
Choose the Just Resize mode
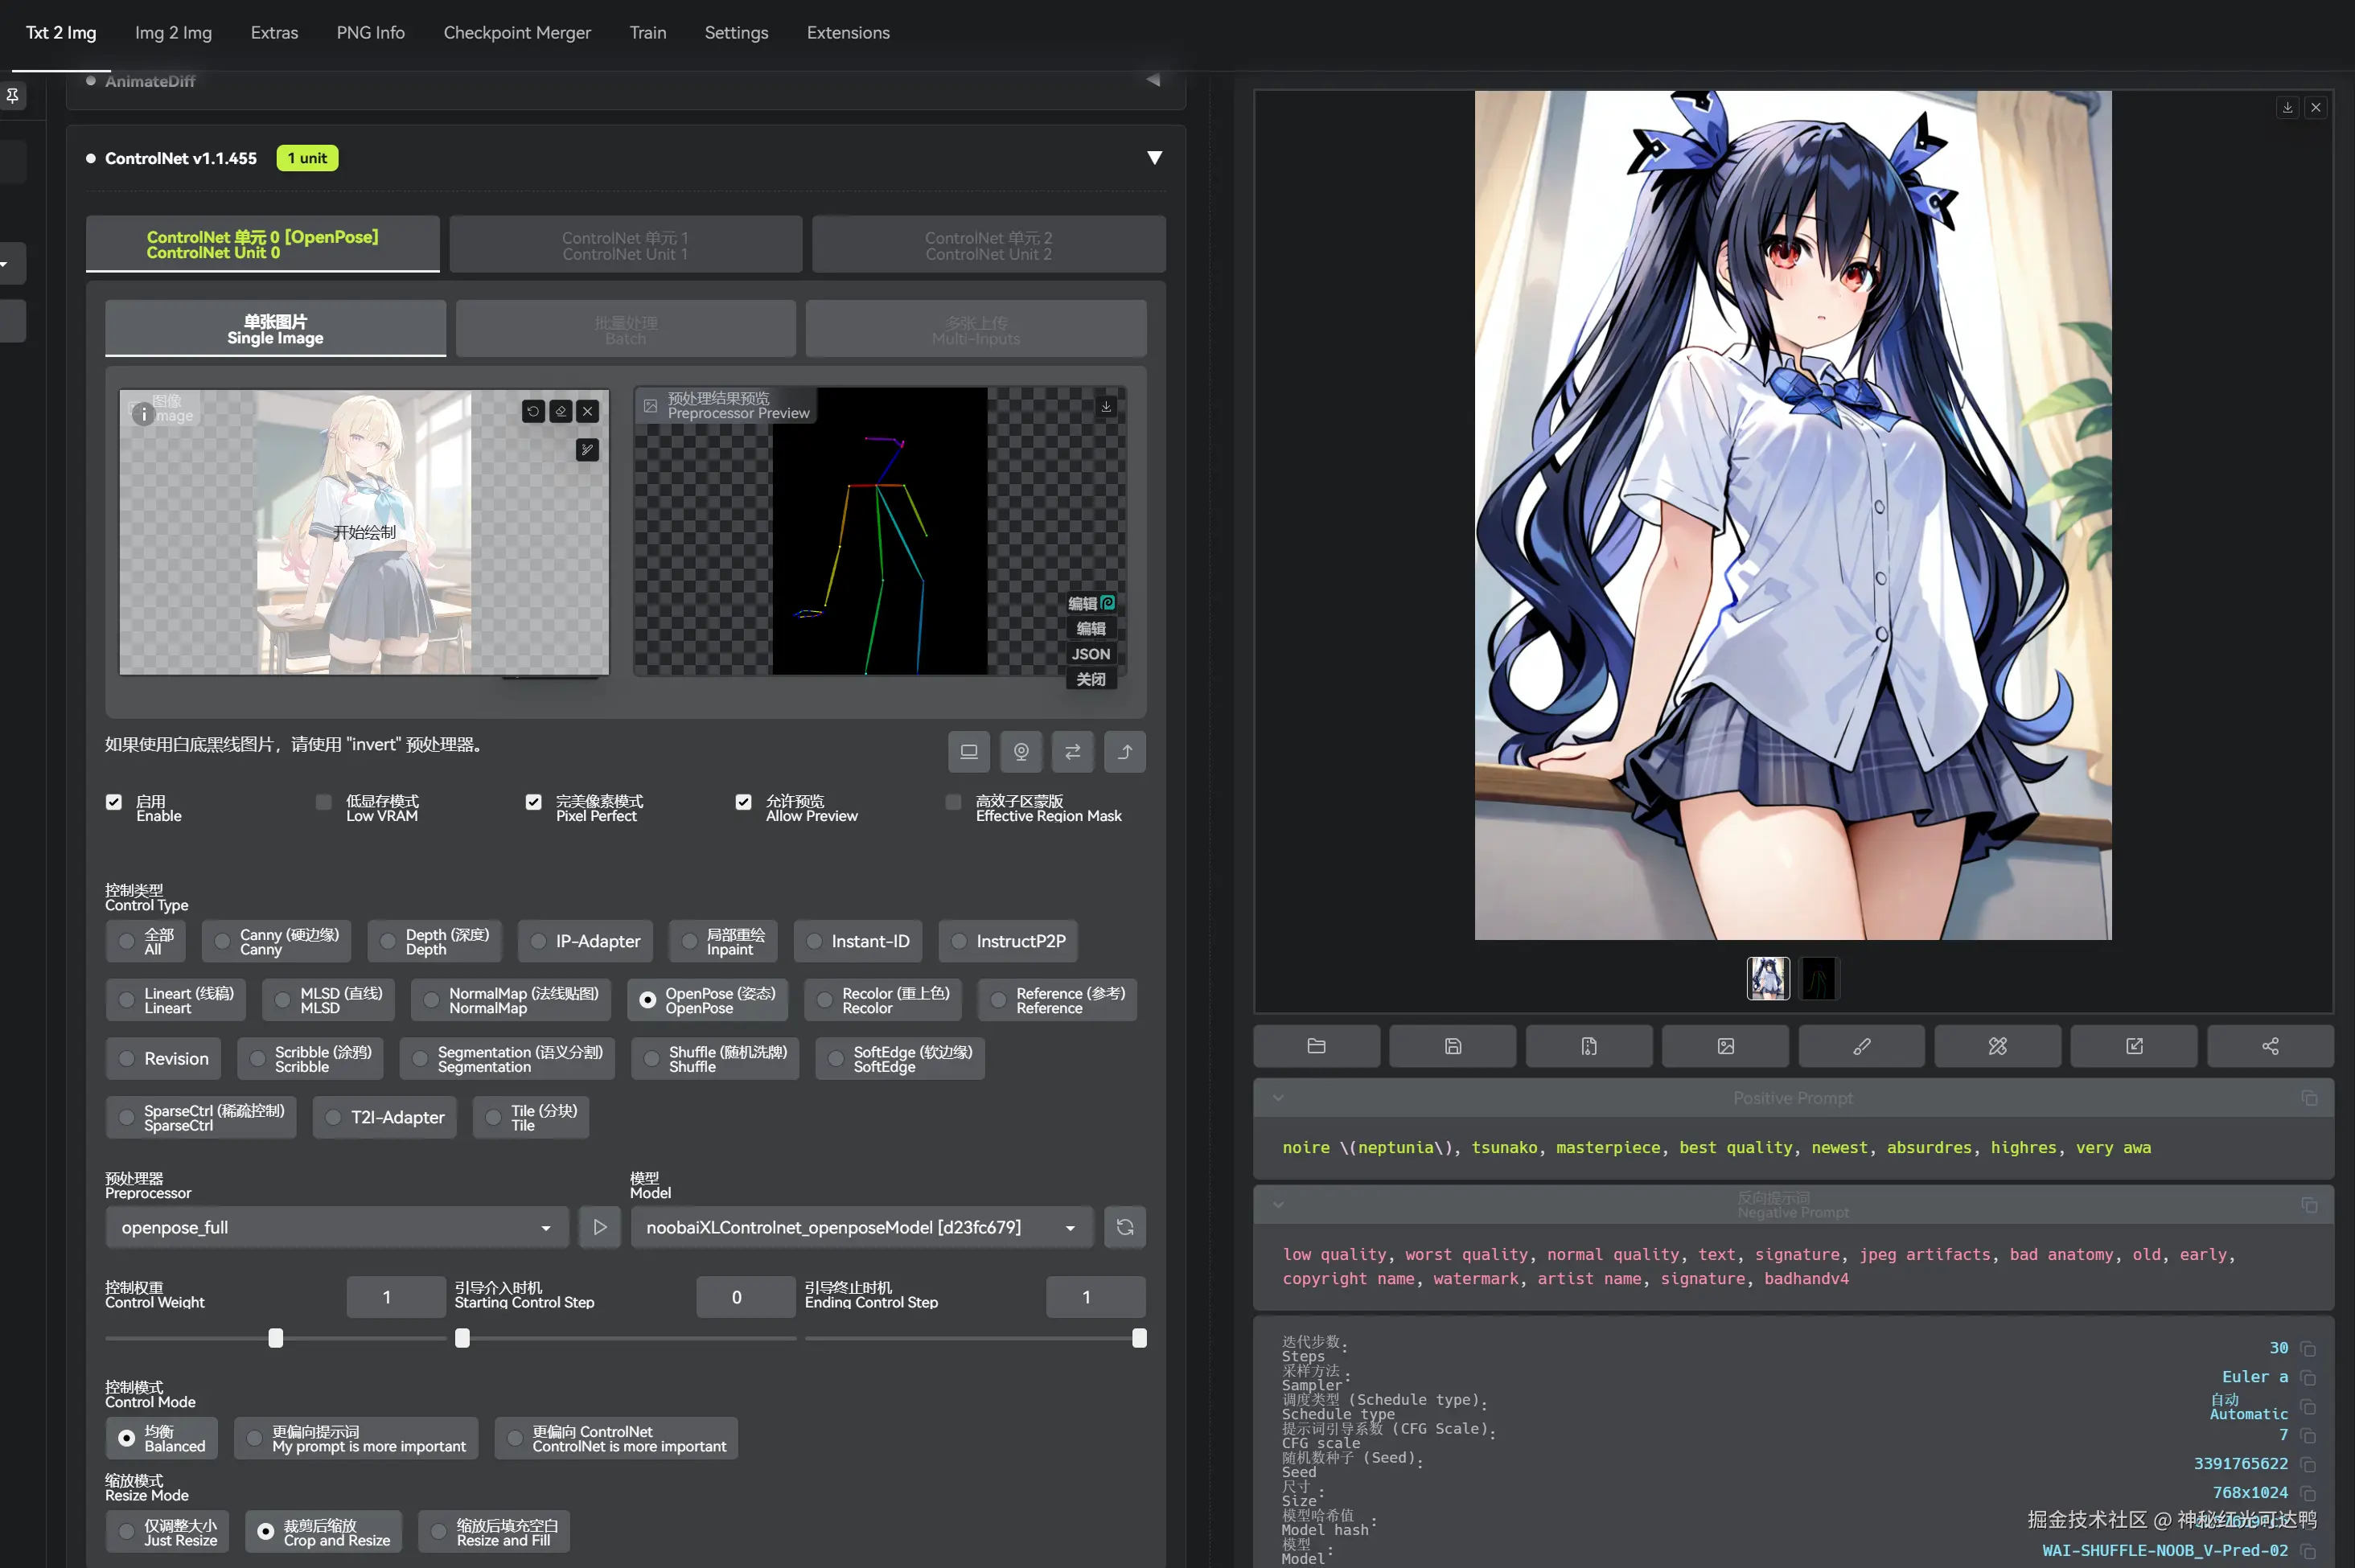167,1531
